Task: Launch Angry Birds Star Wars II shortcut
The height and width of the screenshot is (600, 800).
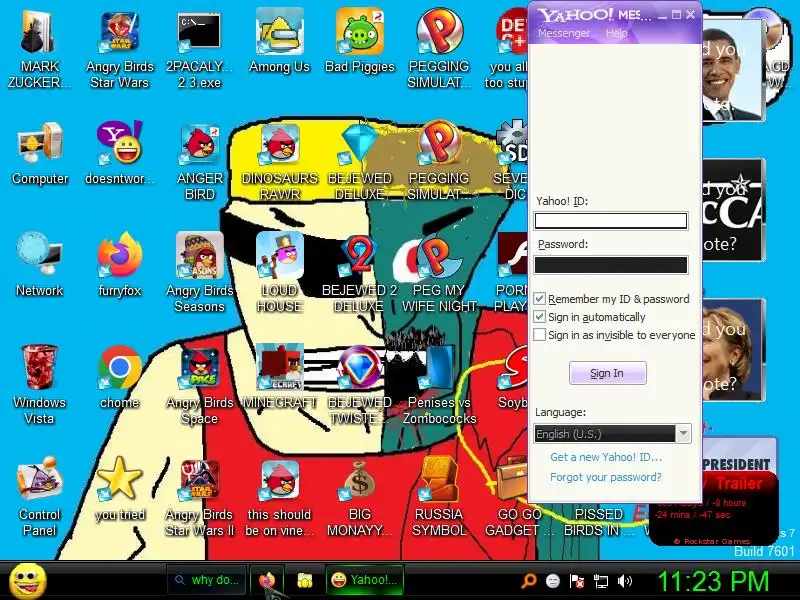Action: tap(199, 496)
